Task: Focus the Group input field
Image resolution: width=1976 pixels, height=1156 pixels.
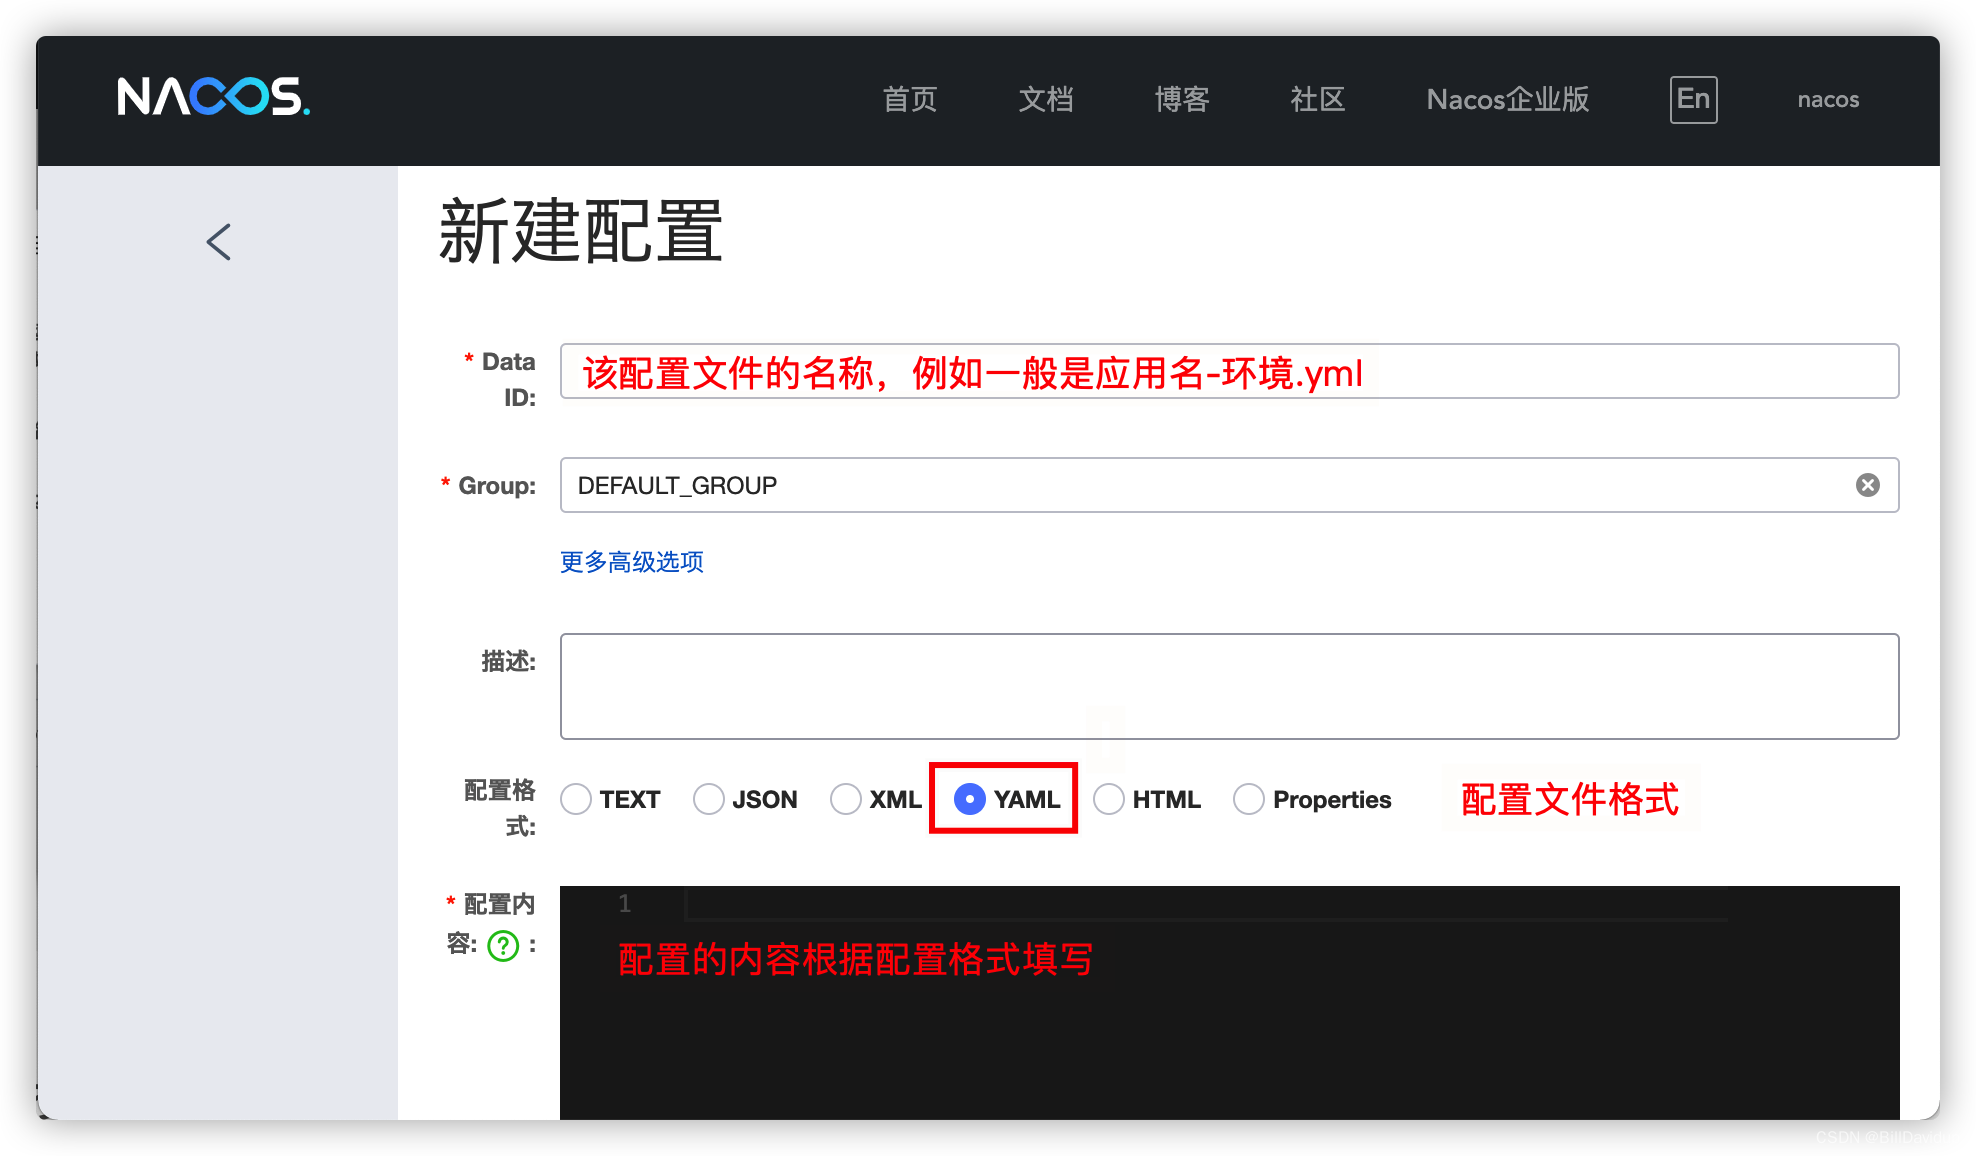Action: coord(1229,485)
